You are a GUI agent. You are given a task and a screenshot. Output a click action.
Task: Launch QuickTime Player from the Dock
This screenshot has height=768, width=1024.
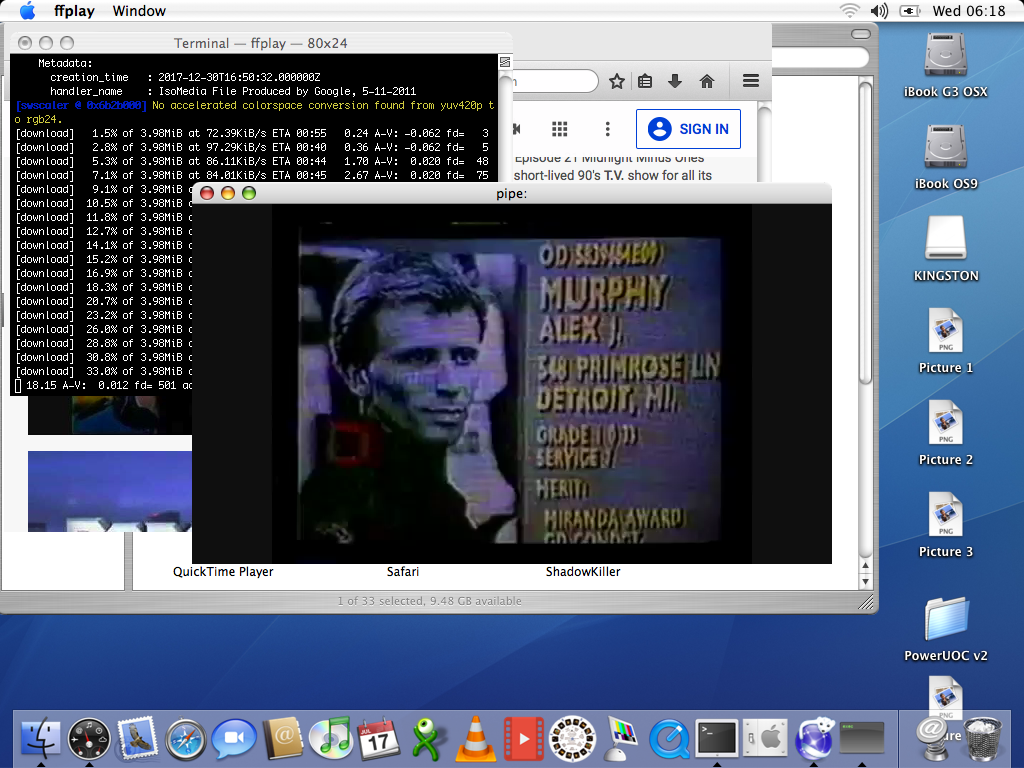coord(669,739)
